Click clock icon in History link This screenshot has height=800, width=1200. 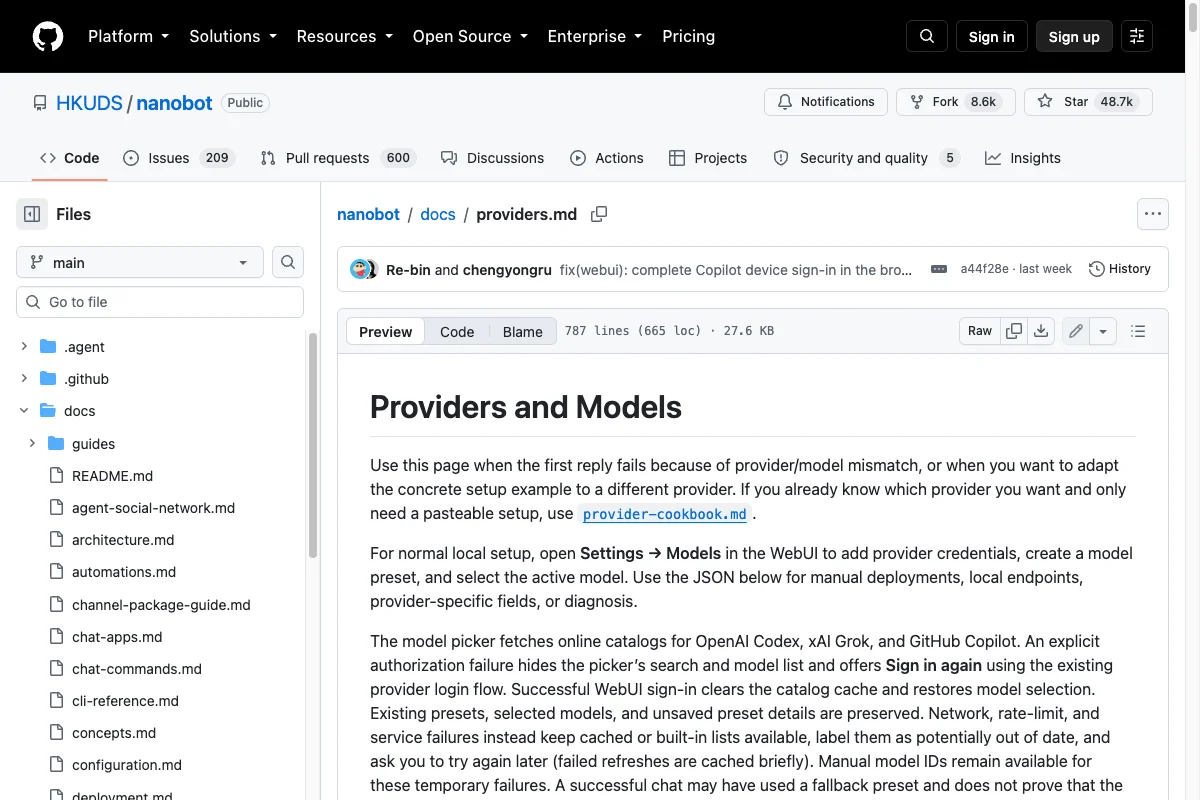click(1097, 269)
